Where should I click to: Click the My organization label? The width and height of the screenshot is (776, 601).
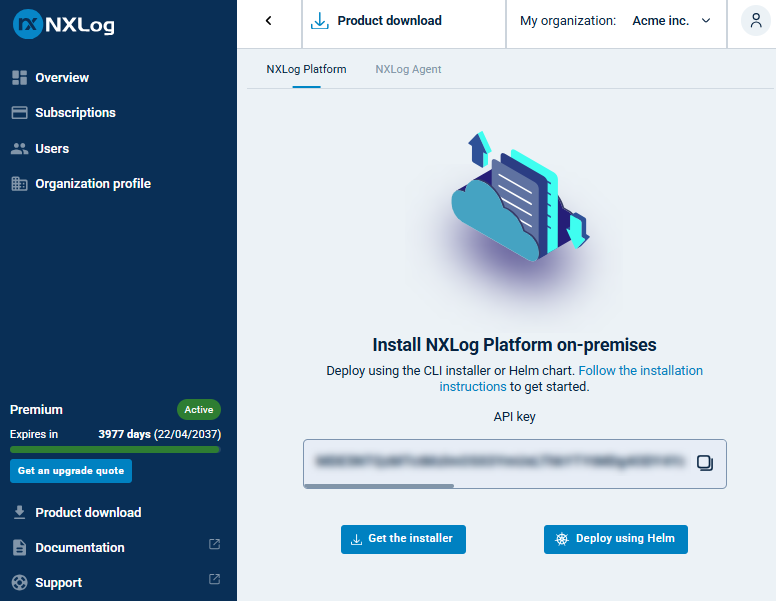[x=568, y=21]
